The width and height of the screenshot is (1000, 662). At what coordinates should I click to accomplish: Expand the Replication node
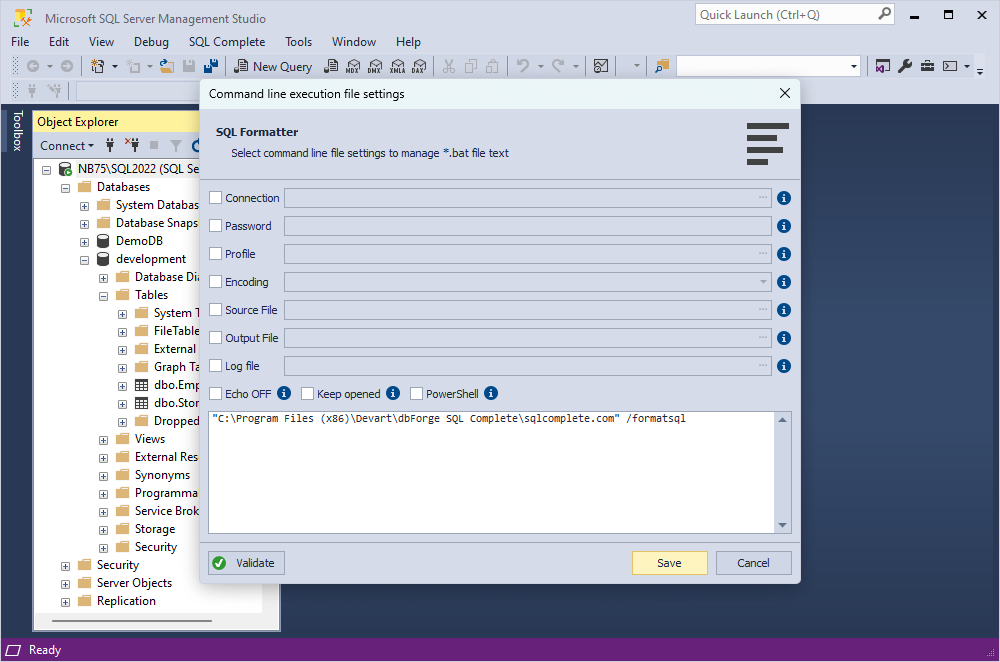coord(65,602)
